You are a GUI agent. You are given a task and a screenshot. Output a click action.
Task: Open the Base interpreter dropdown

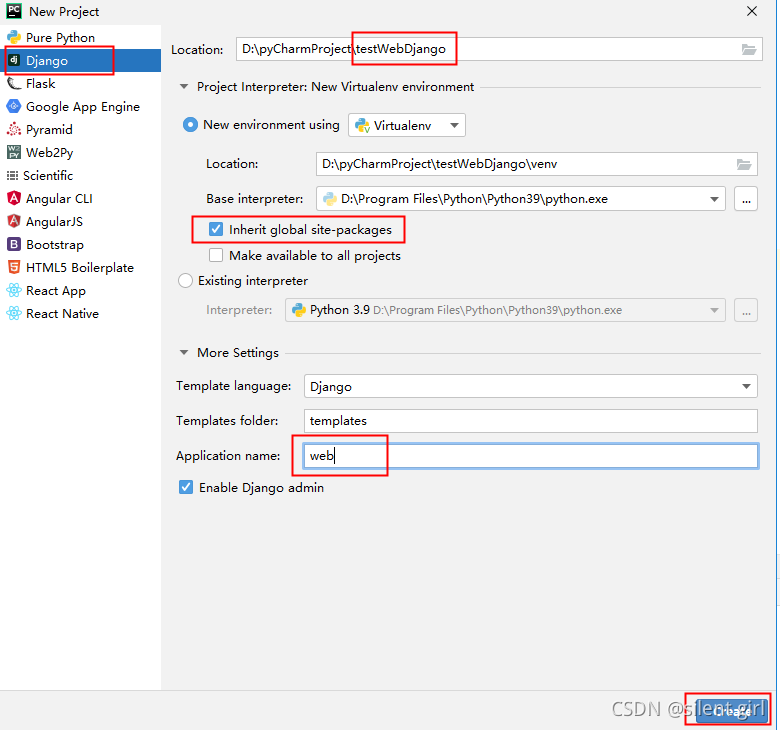coord(521,199)
